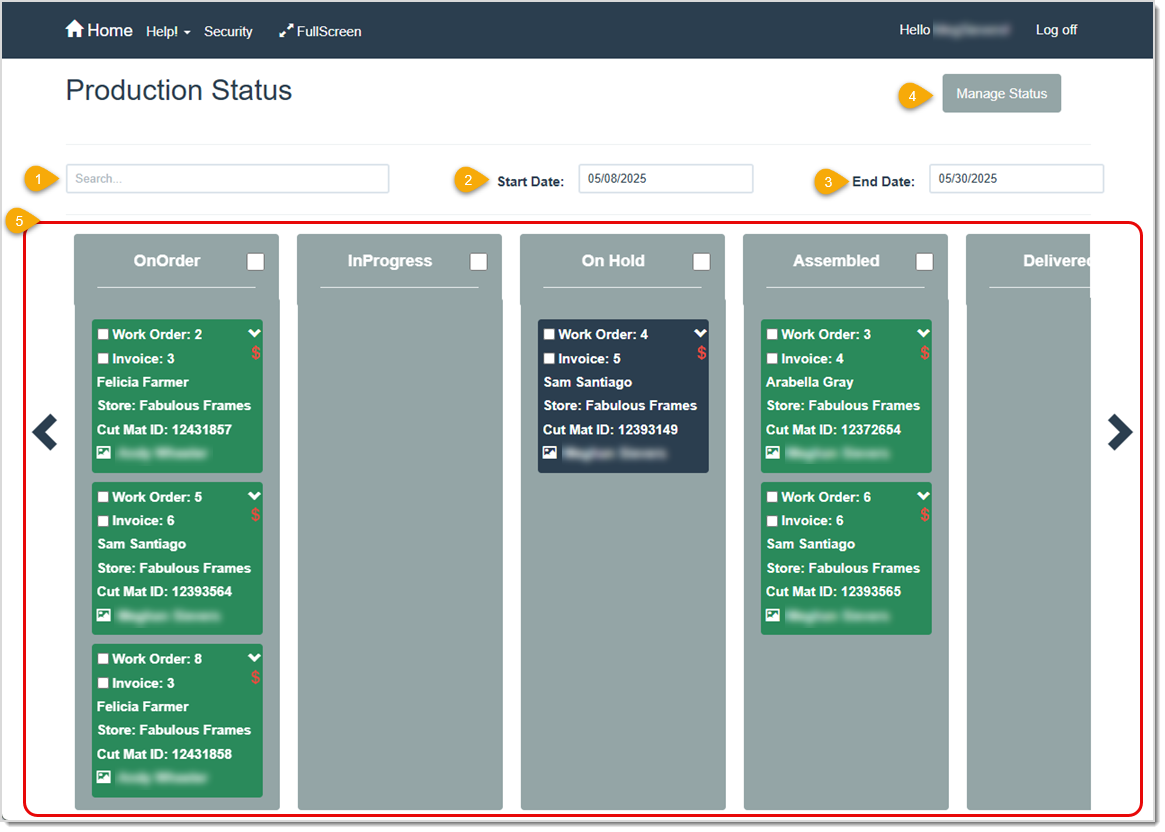Check Invoice 6 on Work Order 6 card
This screenshot has width=1165, height=832.
point(770,520)
